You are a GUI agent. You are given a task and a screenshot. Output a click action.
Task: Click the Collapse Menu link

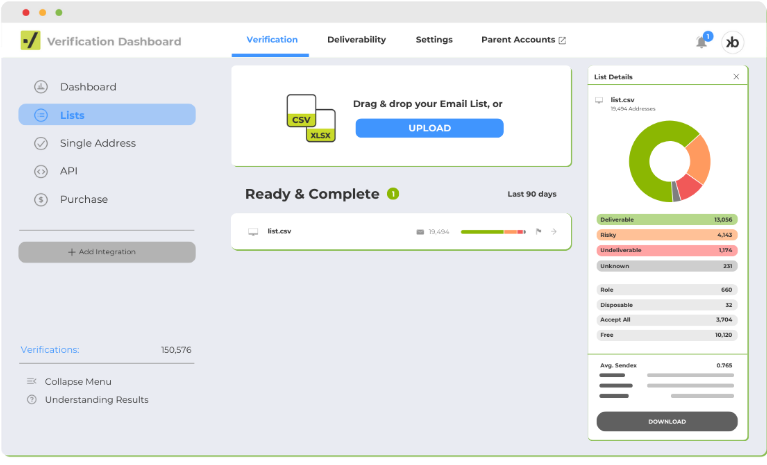click(78, 381)
